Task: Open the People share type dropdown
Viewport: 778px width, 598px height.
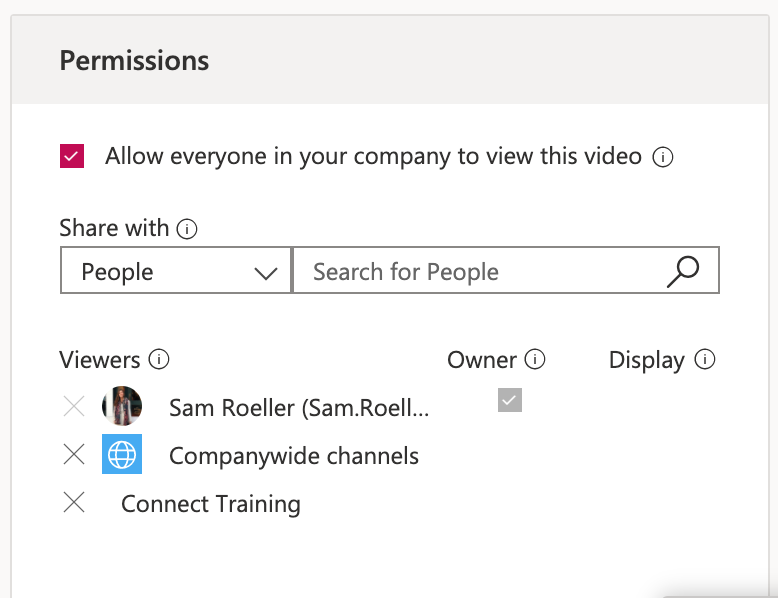Action: pos(175,270)
